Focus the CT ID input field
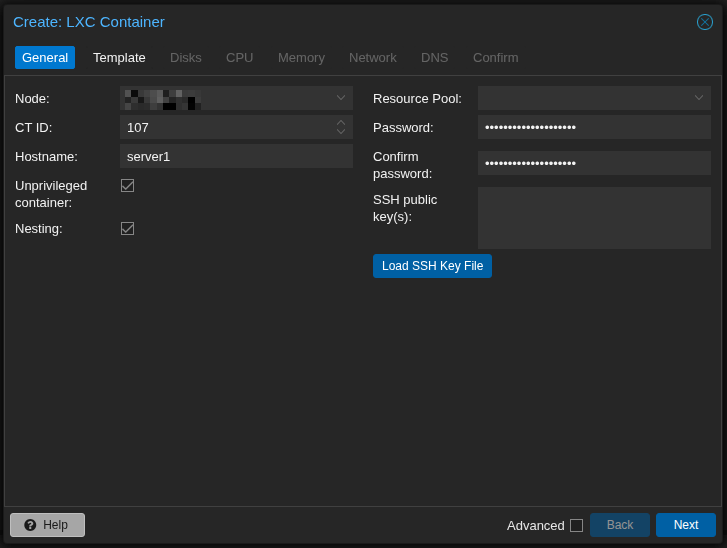 (x=226, y=127)
